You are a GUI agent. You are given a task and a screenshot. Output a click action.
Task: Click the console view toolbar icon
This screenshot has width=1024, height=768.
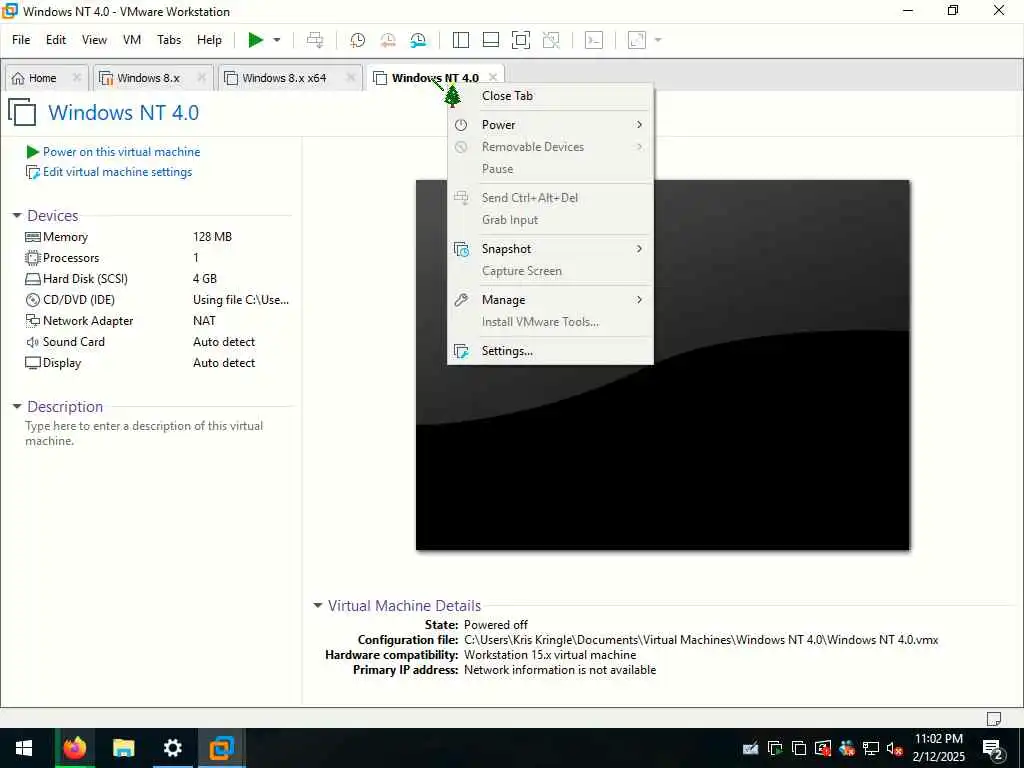594,40
